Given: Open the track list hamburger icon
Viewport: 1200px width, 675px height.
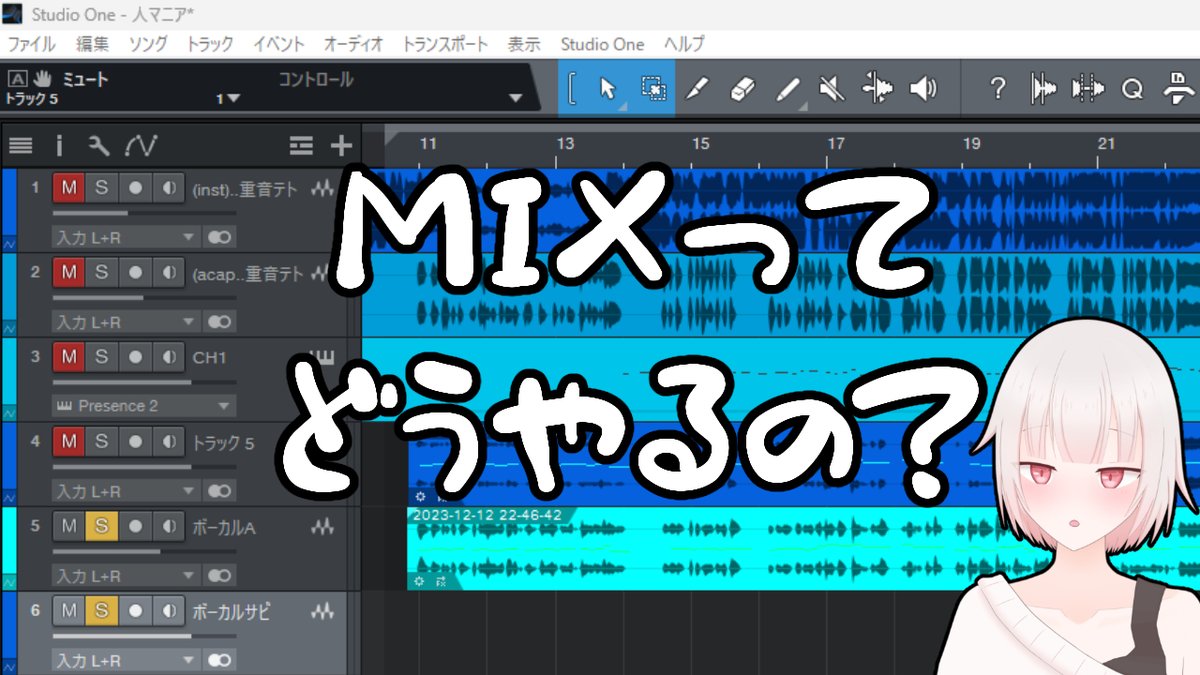Looking at the screenshot, I should tap(20, 146).
